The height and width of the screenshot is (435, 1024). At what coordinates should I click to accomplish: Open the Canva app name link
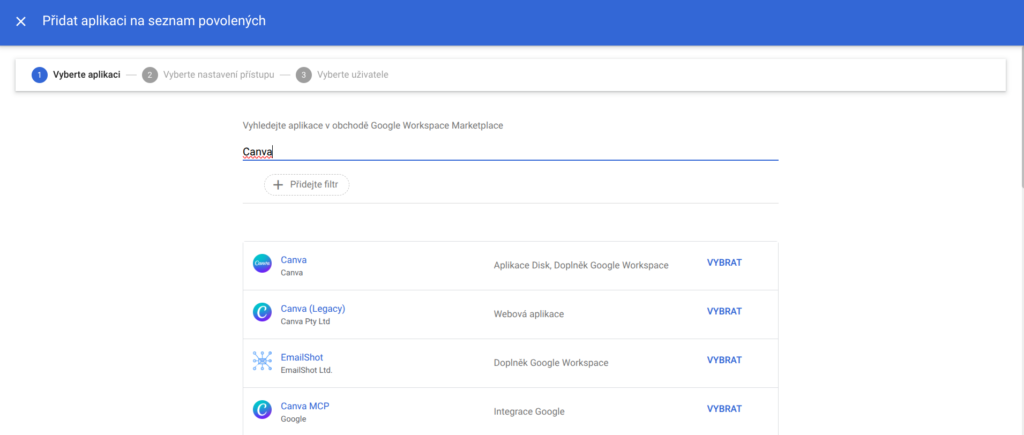(293, 259)
